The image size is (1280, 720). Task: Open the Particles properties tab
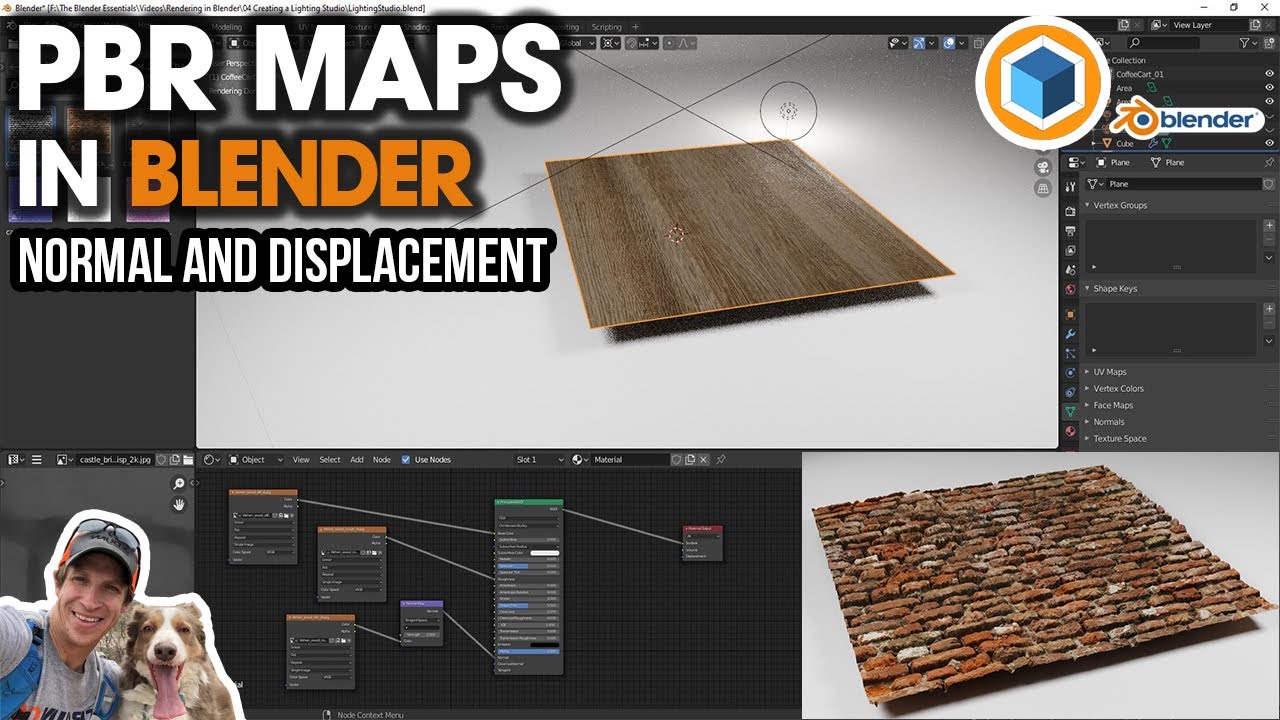[x=1070, y=353]
